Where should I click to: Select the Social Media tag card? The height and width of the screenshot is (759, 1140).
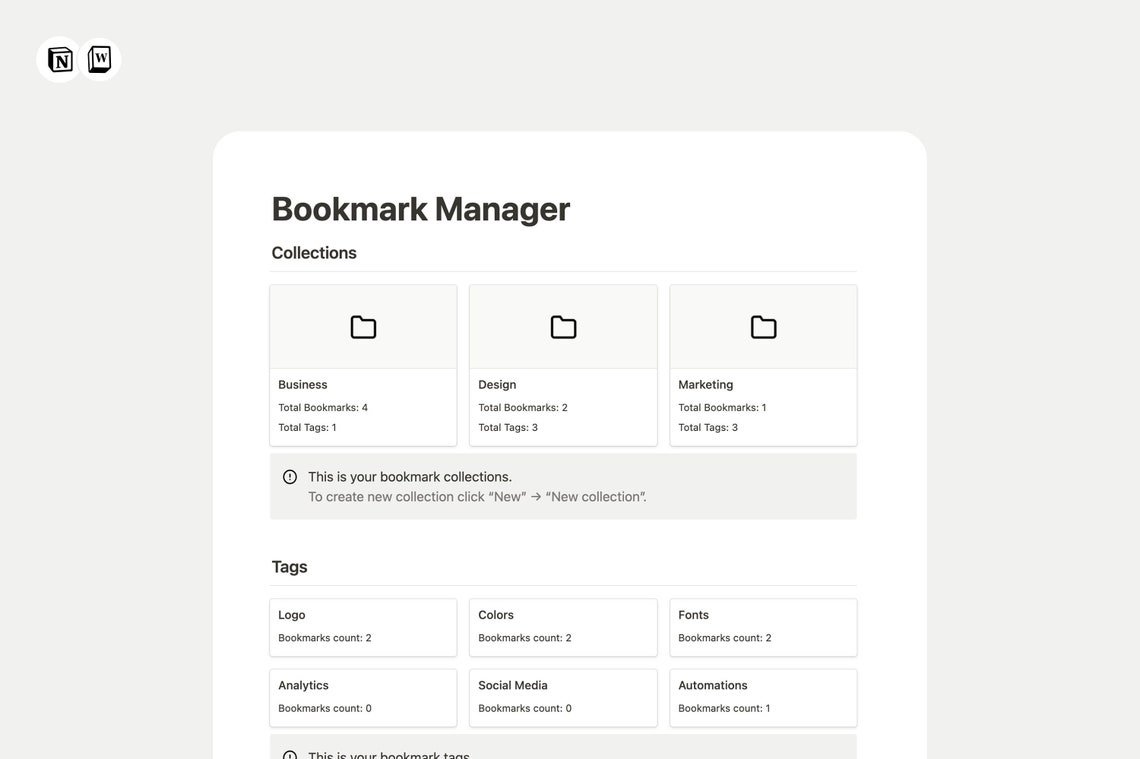[562, 697]
